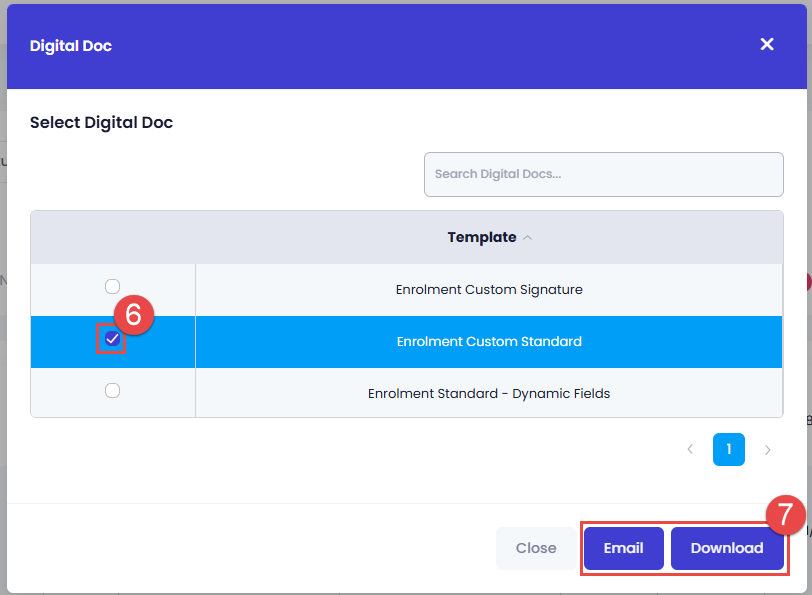This screenshot has height=595, width=812.
Task: Toggle the sort chevron beside Template
Action: (x=528, y=238)
